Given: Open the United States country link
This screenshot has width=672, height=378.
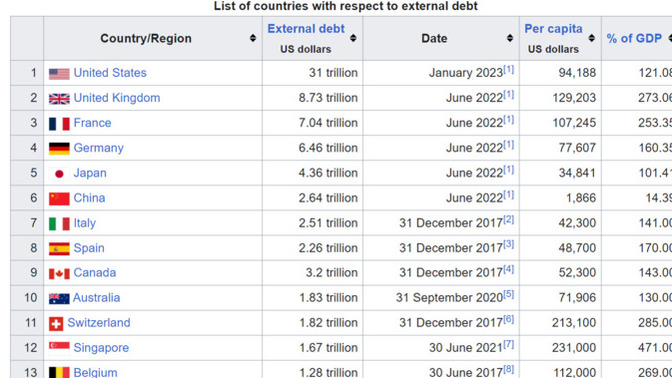Looking at the screenshot, I should (110, 73).
